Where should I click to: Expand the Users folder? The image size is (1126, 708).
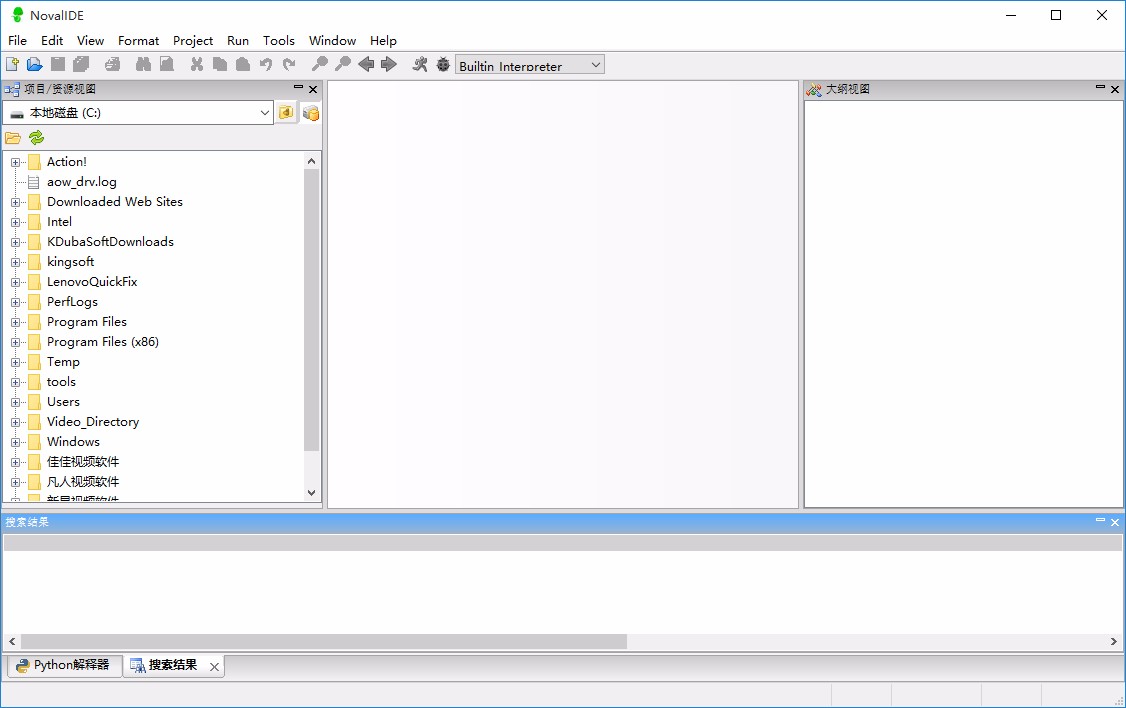pyautogui.click(x=15, y=402)
